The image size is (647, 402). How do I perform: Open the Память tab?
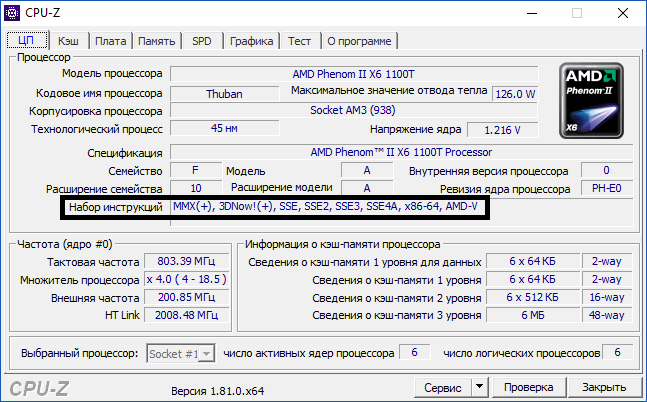click(157, 41)
